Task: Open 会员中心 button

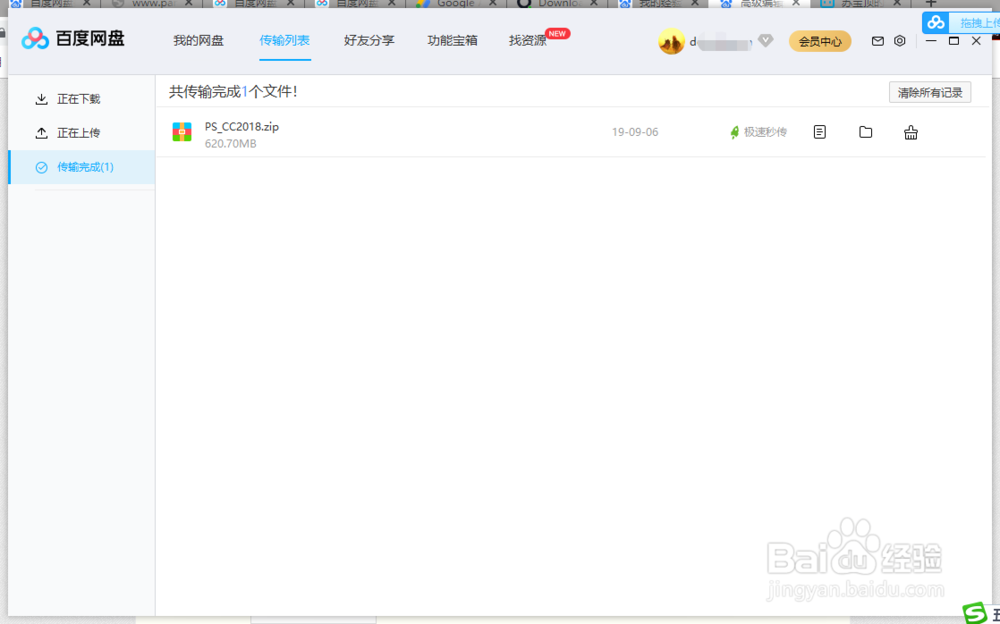Action: click(820, 41)
